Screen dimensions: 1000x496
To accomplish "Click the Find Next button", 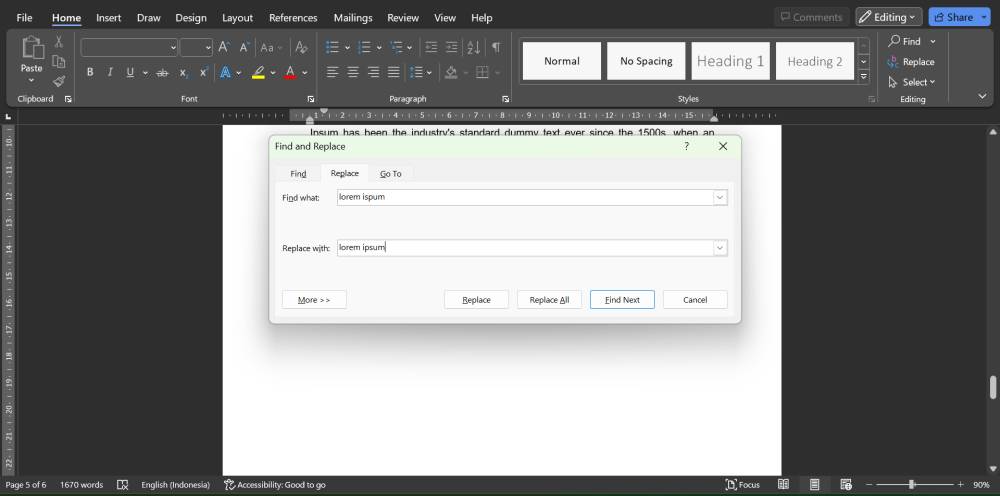I will coord(622,300).
